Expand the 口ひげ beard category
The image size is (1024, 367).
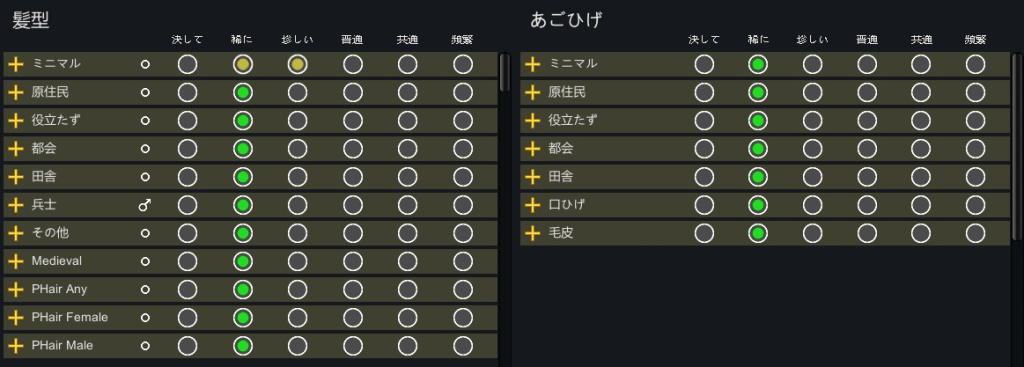(x=533, y=205)
